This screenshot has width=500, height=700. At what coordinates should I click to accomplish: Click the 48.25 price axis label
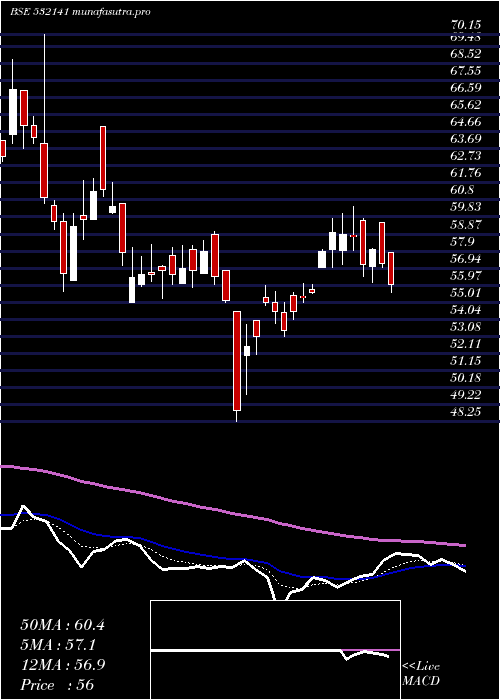466,412
